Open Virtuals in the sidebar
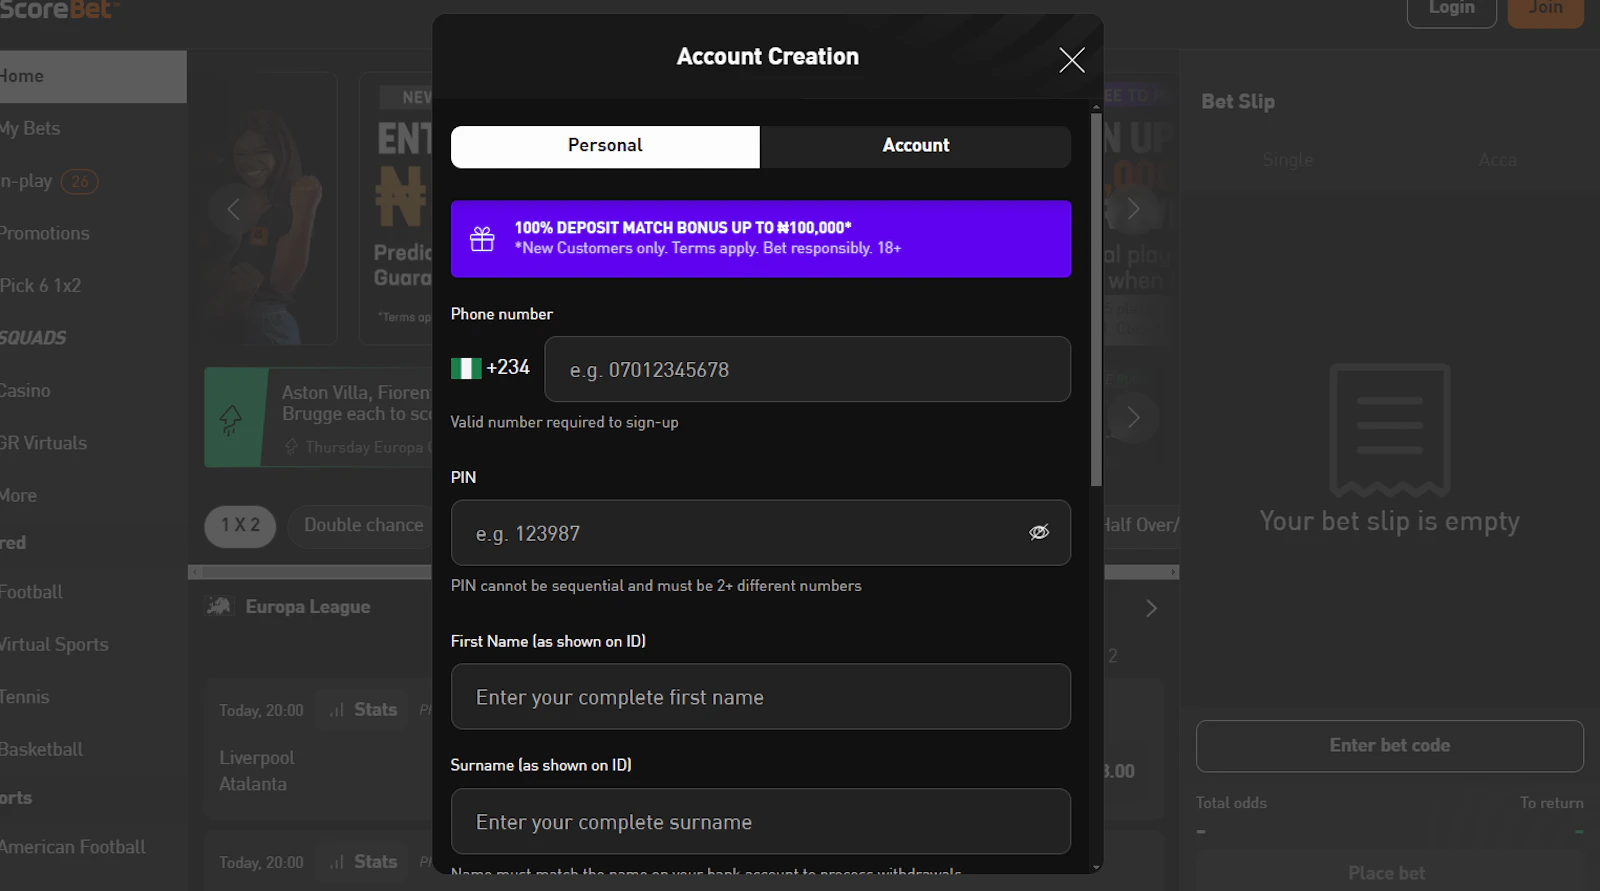Image resolution: width=1600 pixels, height=891 pixels. pos(43,443)
